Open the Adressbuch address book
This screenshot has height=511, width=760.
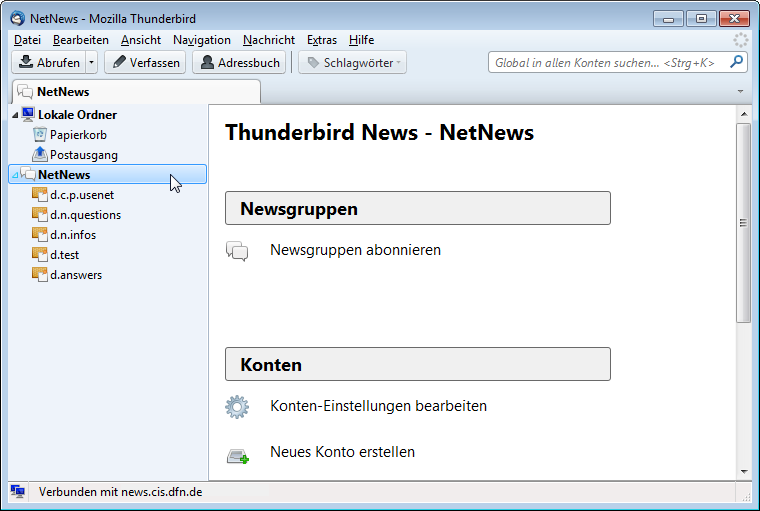pyautogui.click(x=239, y=63)
